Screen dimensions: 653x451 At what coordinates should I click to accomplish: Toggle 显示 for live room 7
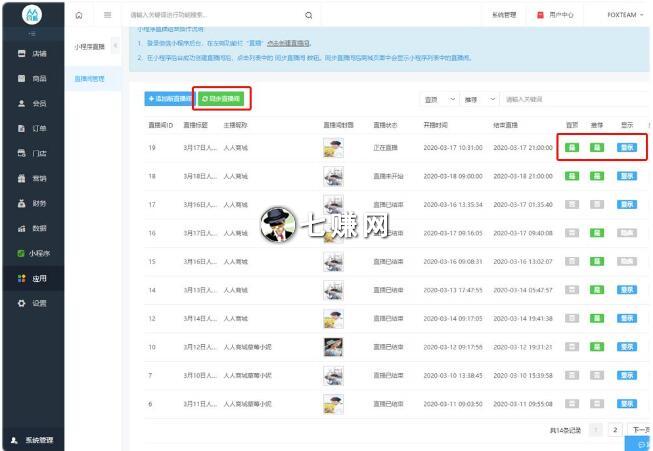tap(627, 375)
